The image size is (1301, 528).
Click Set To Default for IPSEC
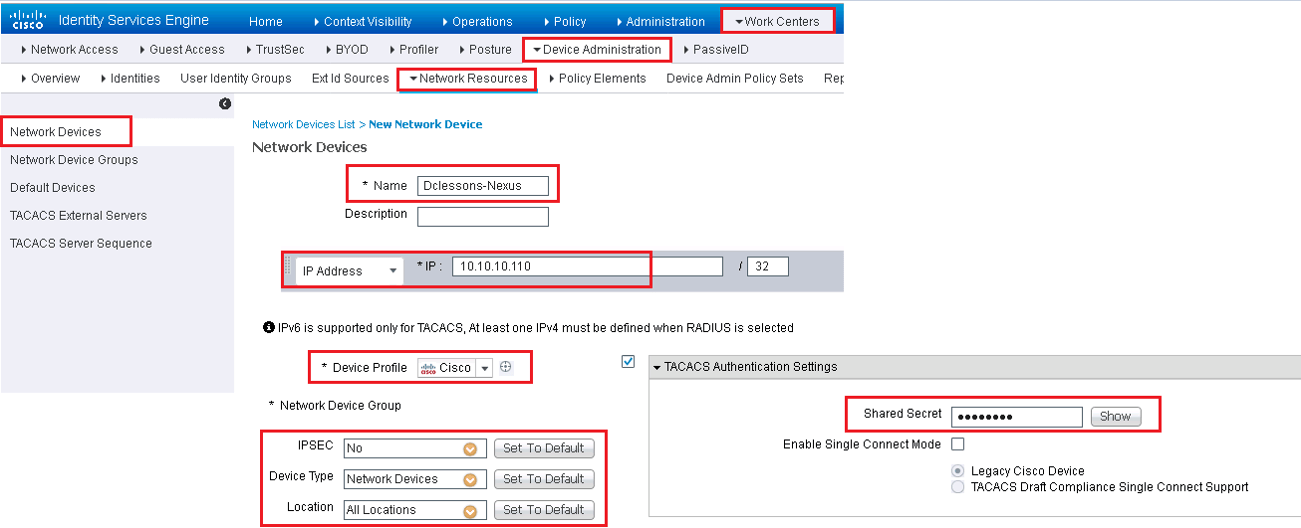tap(544, 449)
